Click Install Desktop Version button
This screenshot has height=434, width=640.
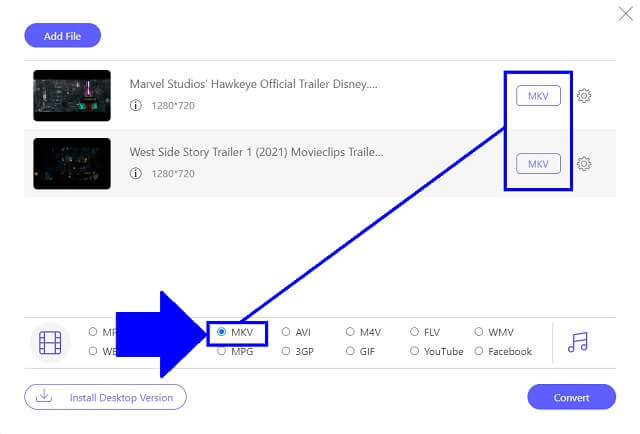[x=105, y=397]
